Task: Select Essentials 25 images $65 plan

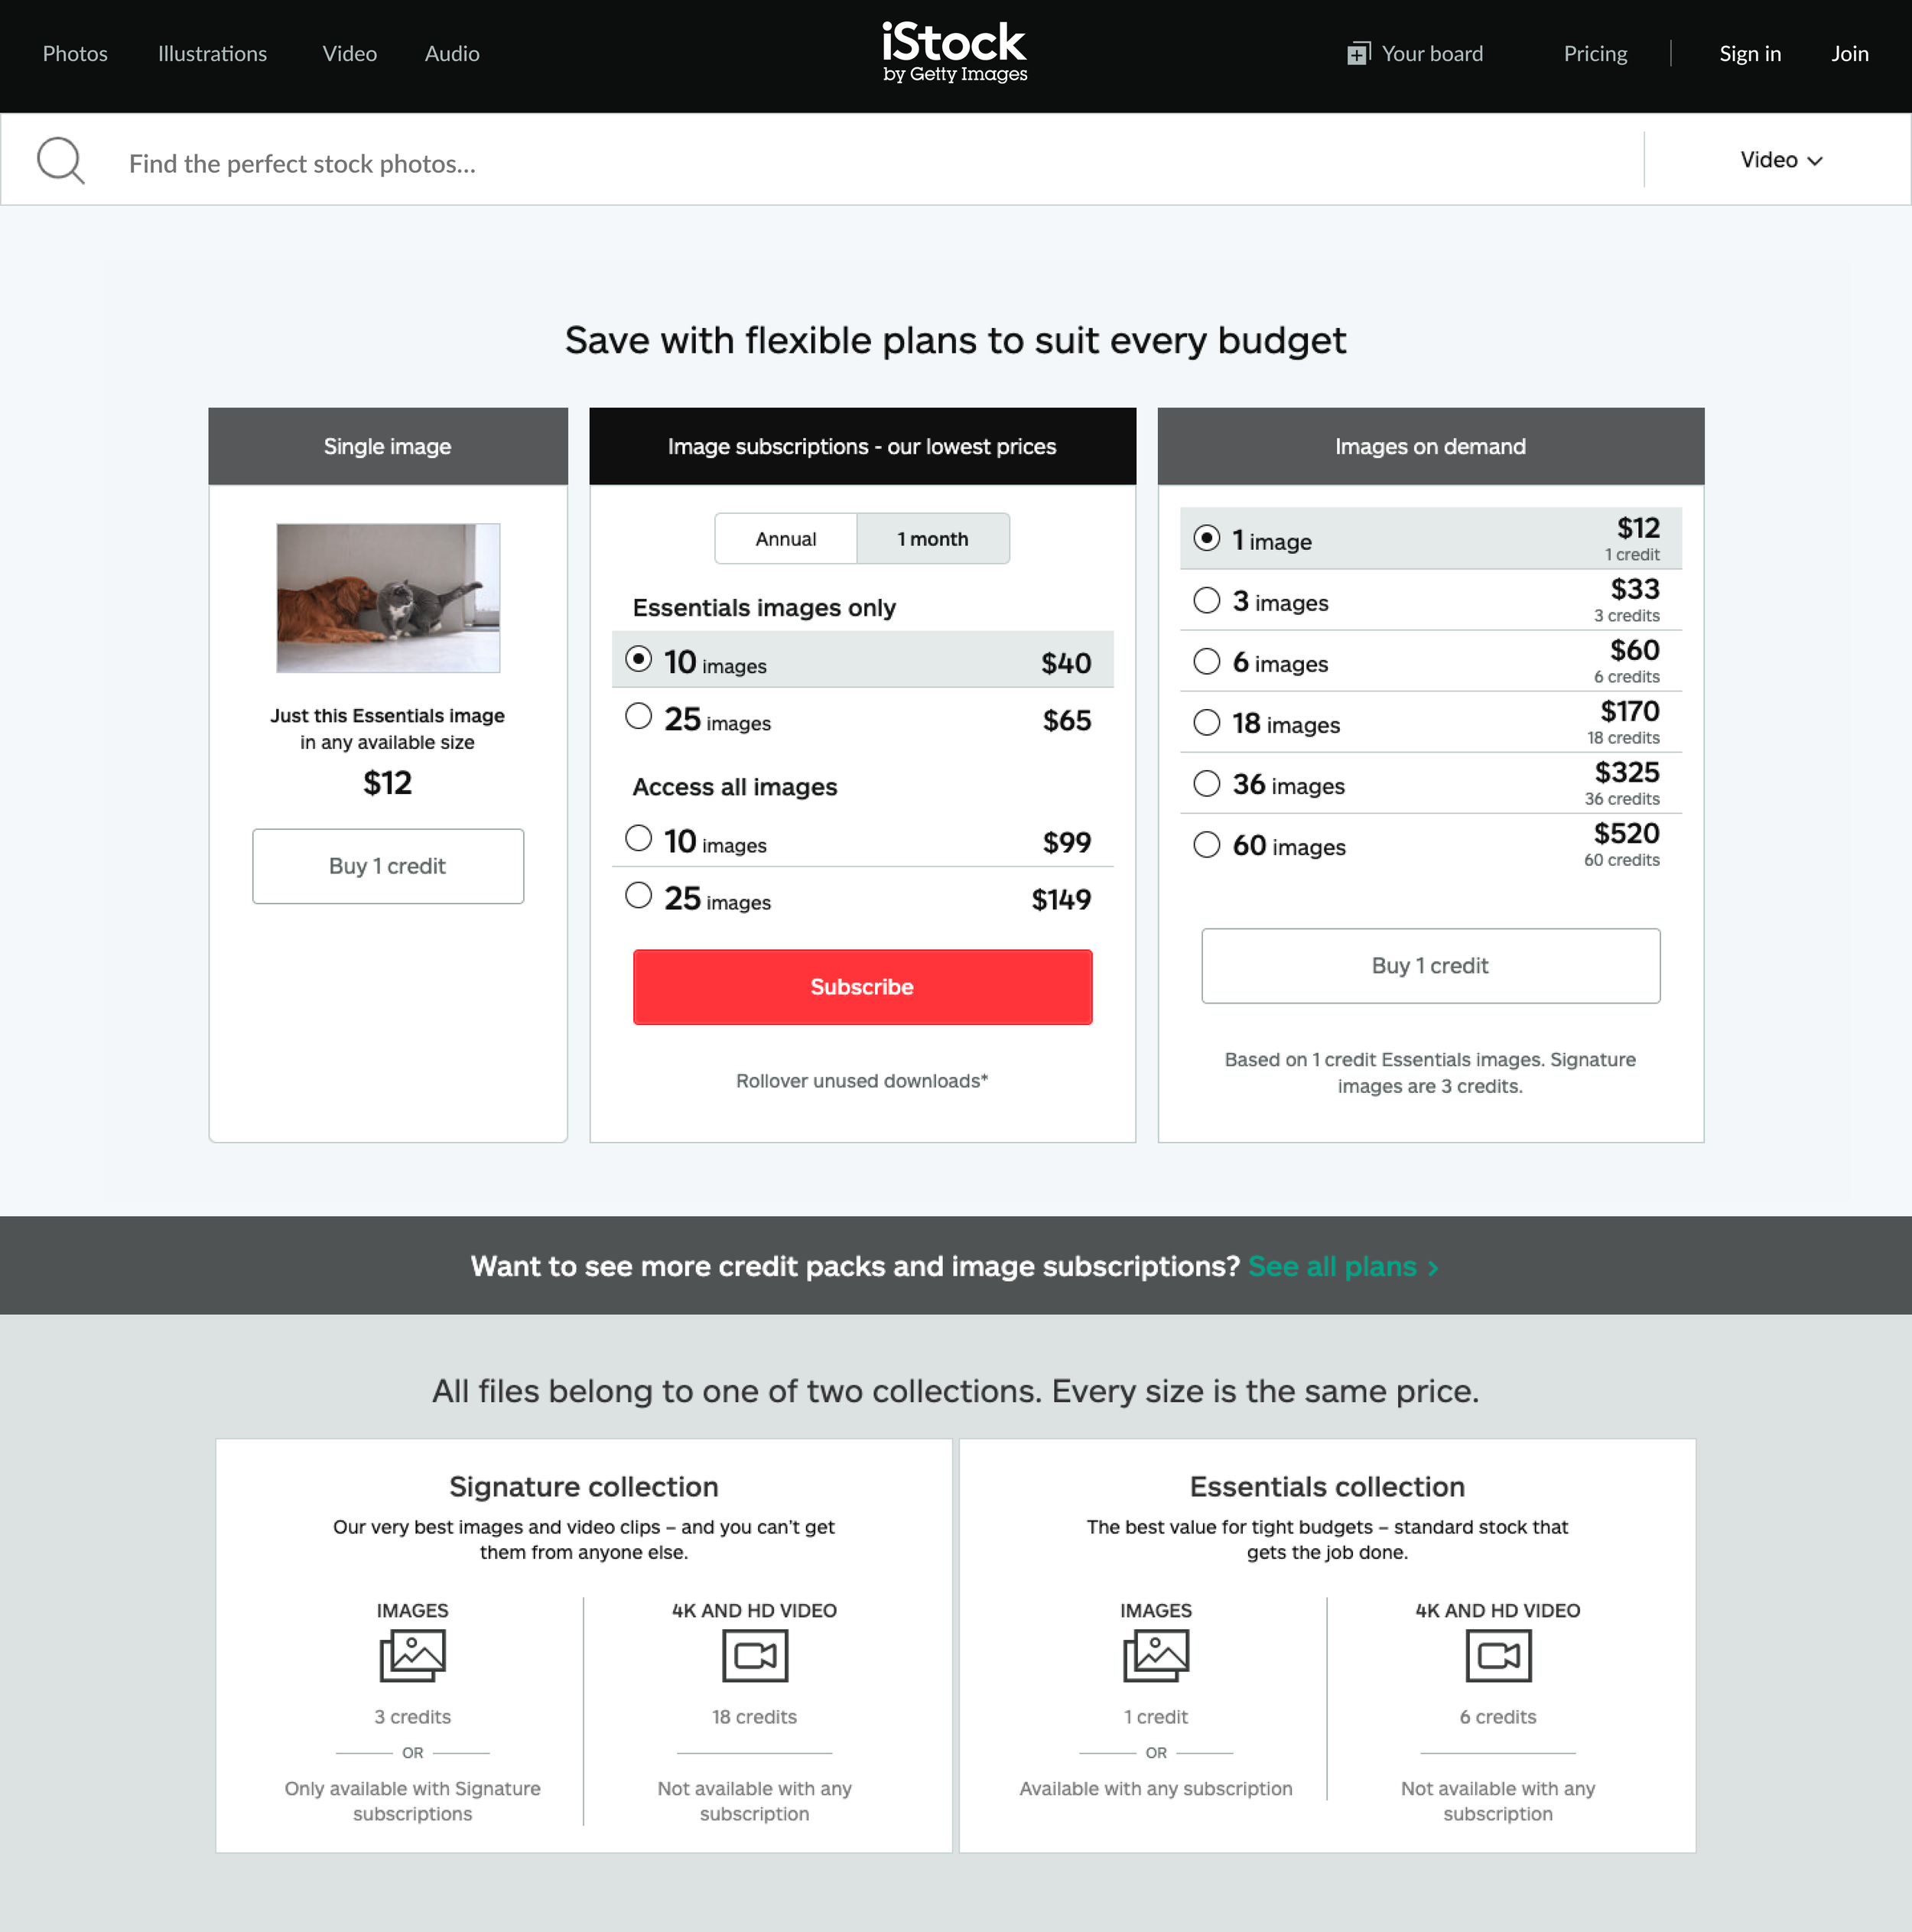Action: click(862, 718)
